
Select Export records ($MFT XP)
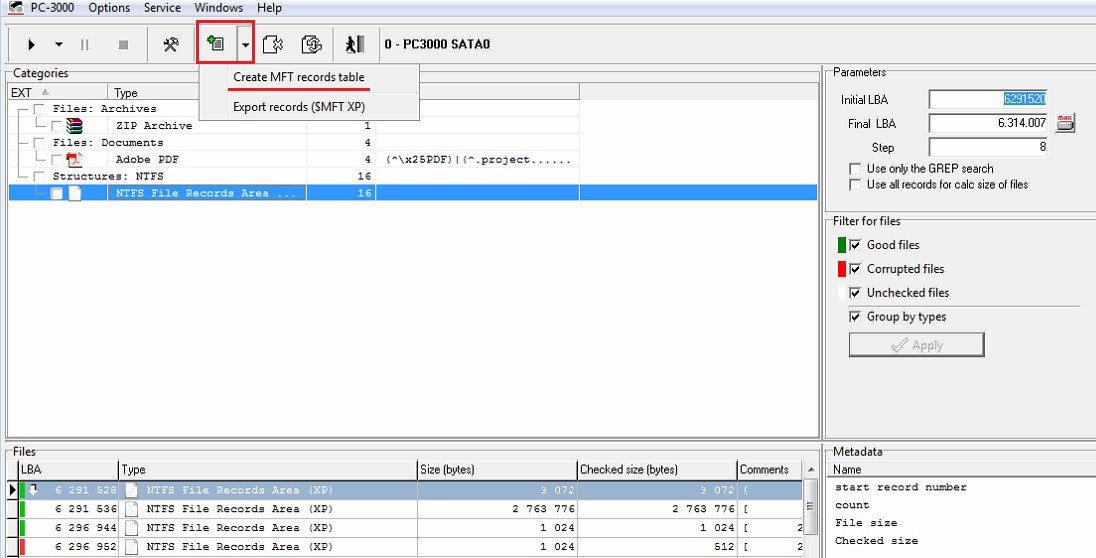pyautogui.click(x=298, y=106)
